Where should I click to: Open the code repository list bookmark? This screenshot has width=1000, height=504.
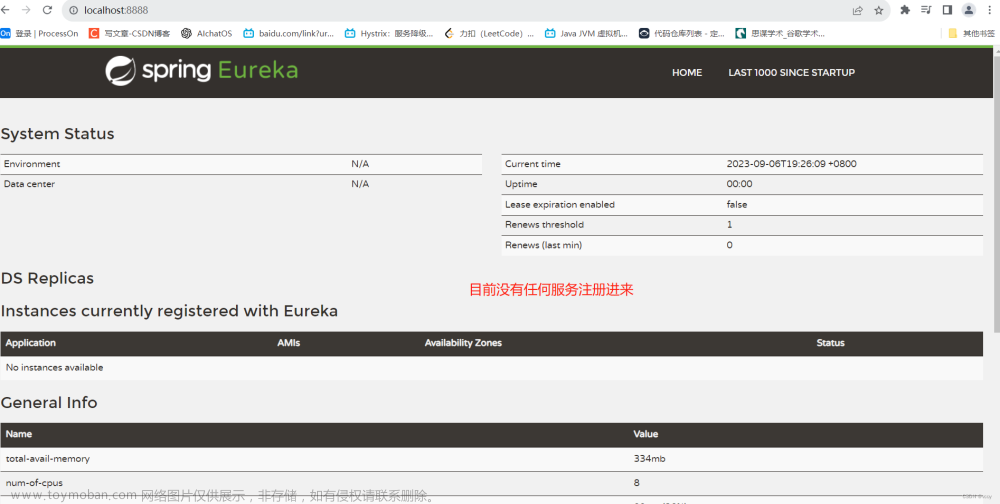[682, 33]
